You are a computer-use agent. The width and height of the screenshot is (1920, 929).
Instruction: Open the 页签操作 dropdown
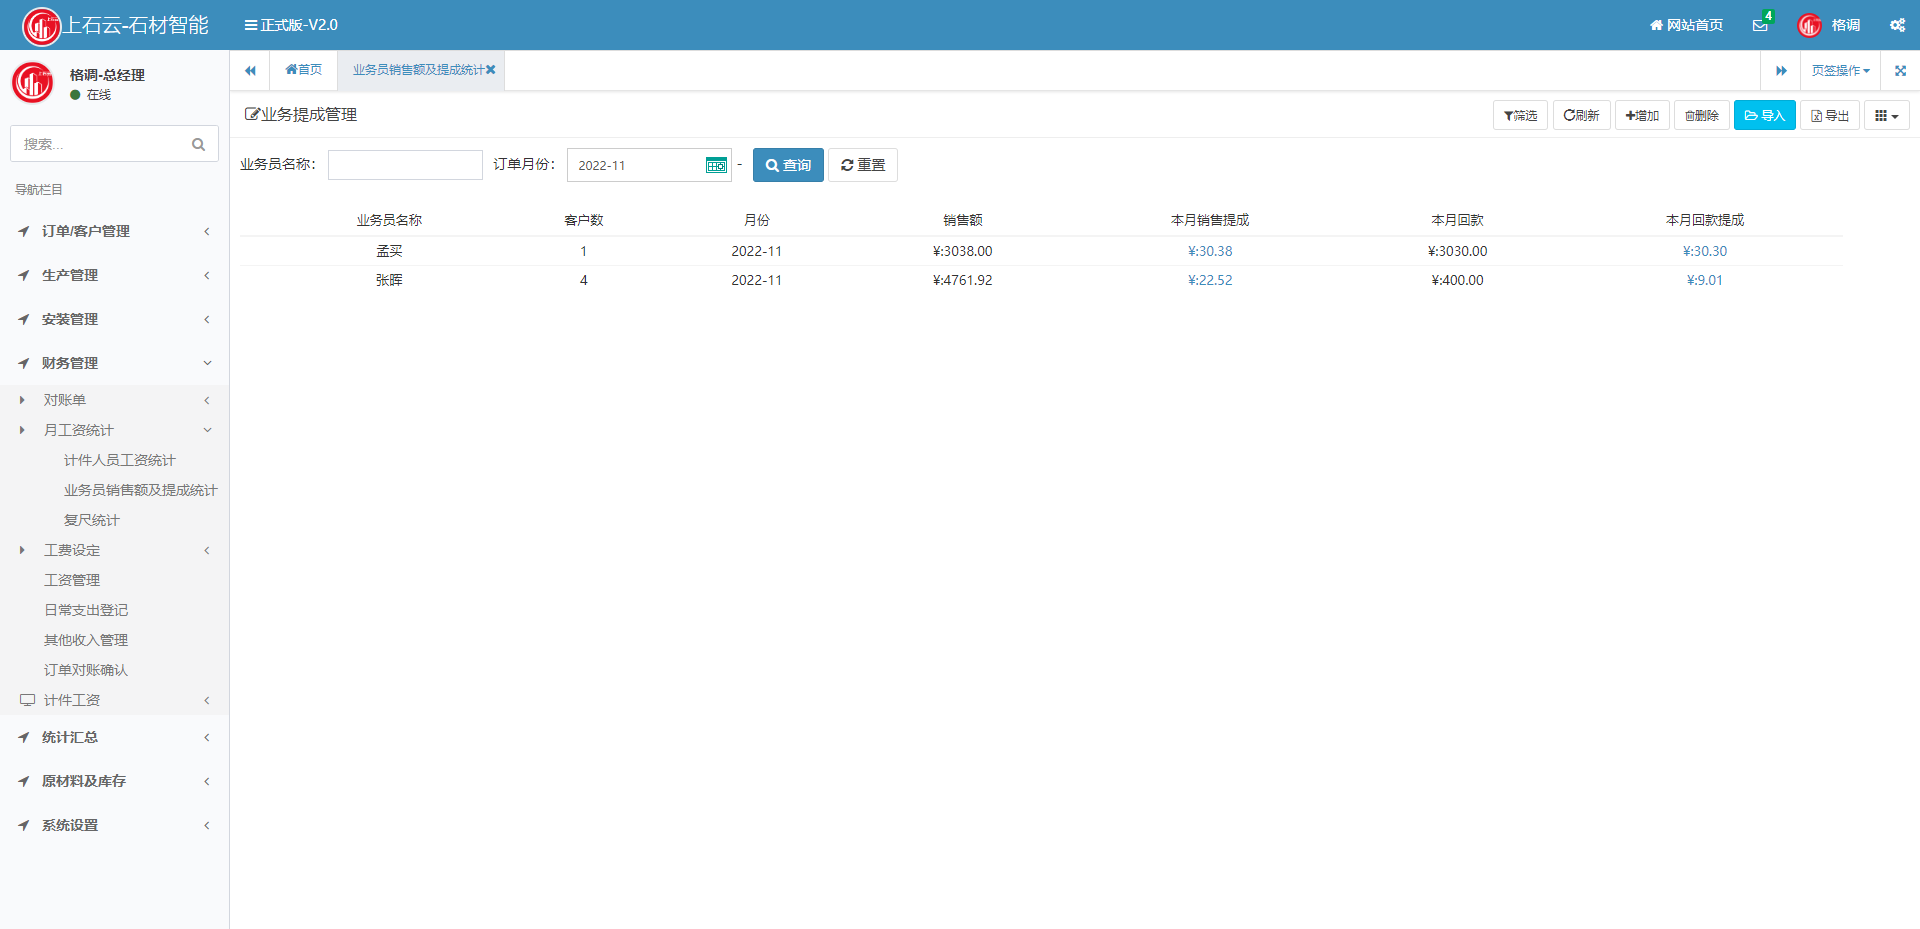tap(1840, 71)
